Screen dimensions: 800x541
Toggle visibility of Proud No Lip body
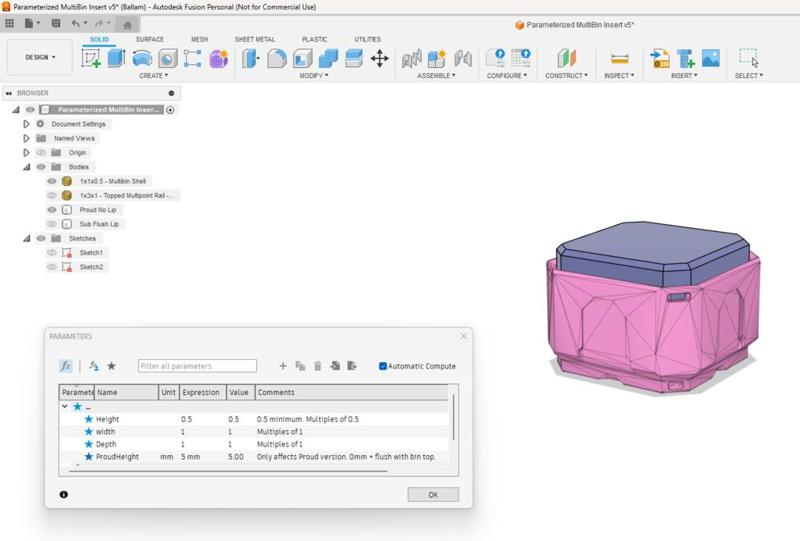tap(52, 210)
